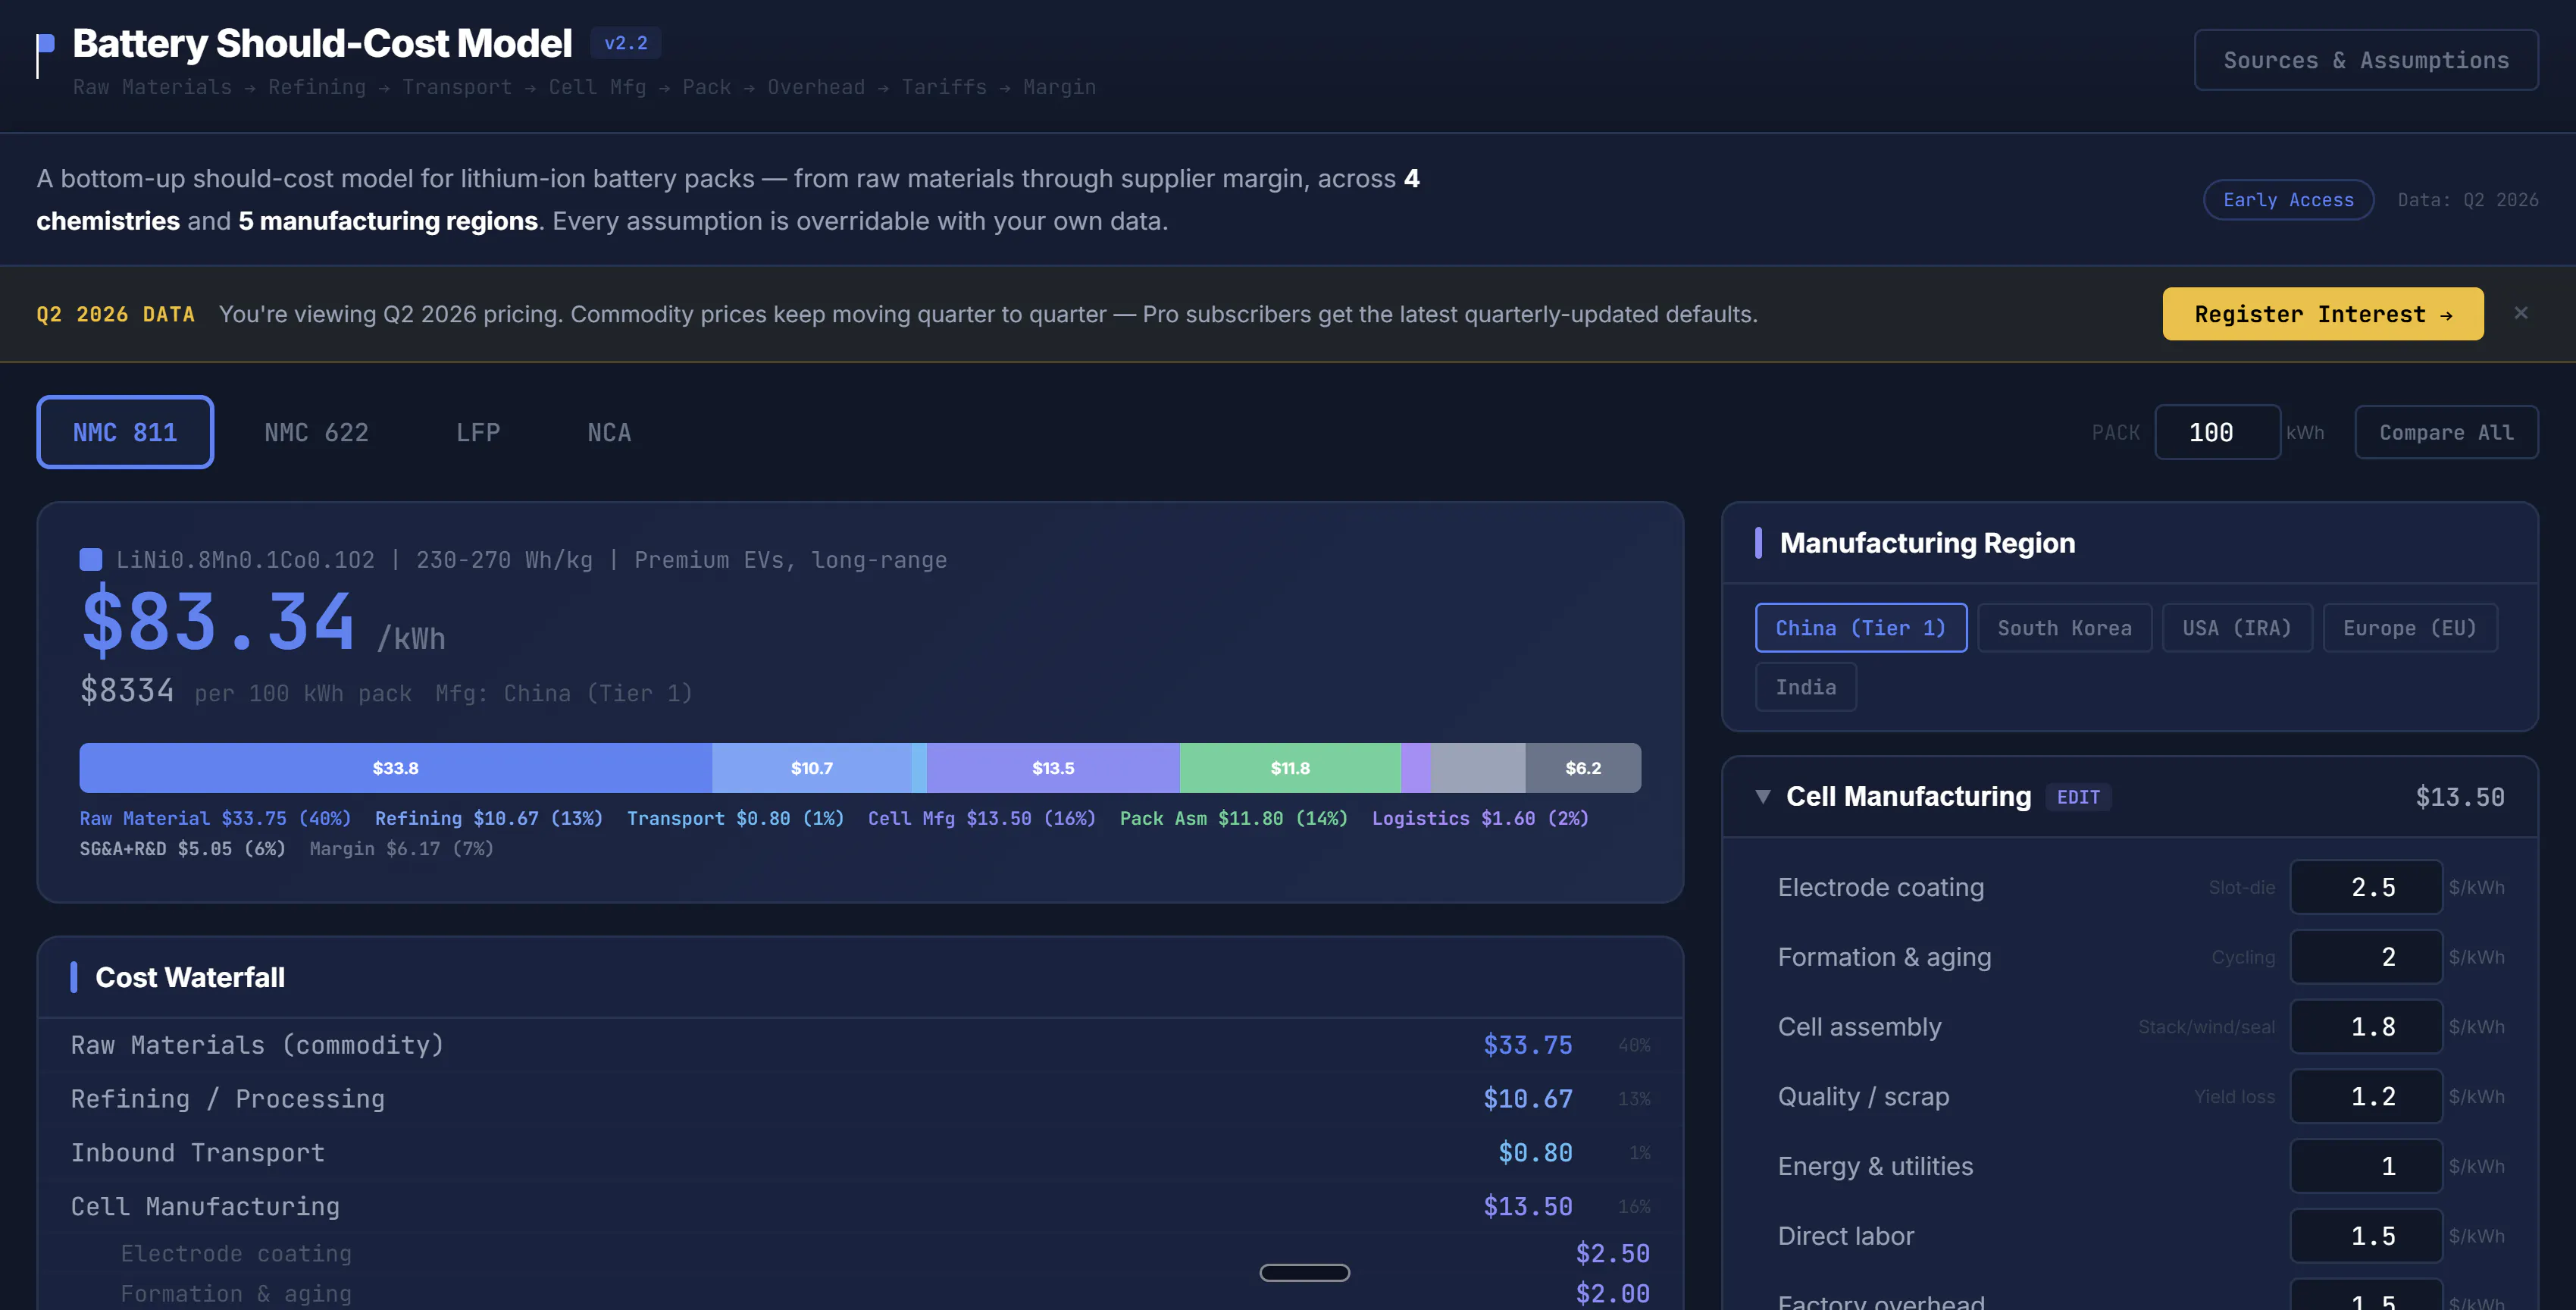Click the Register Interest button

click(x=2323, y=314)
